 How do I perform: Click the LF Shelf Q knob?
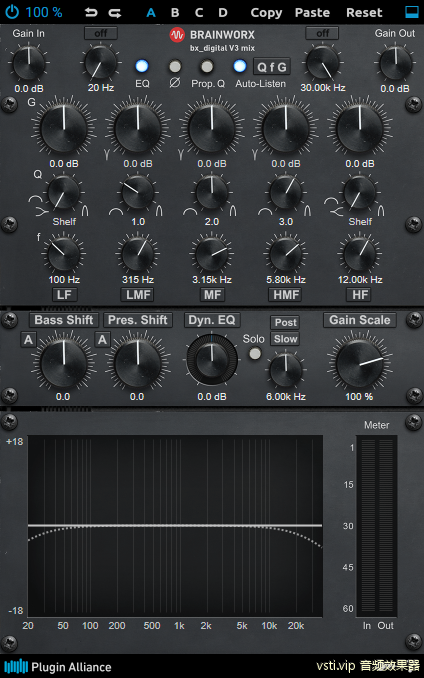pyautogui.click(x=64, y=193)
